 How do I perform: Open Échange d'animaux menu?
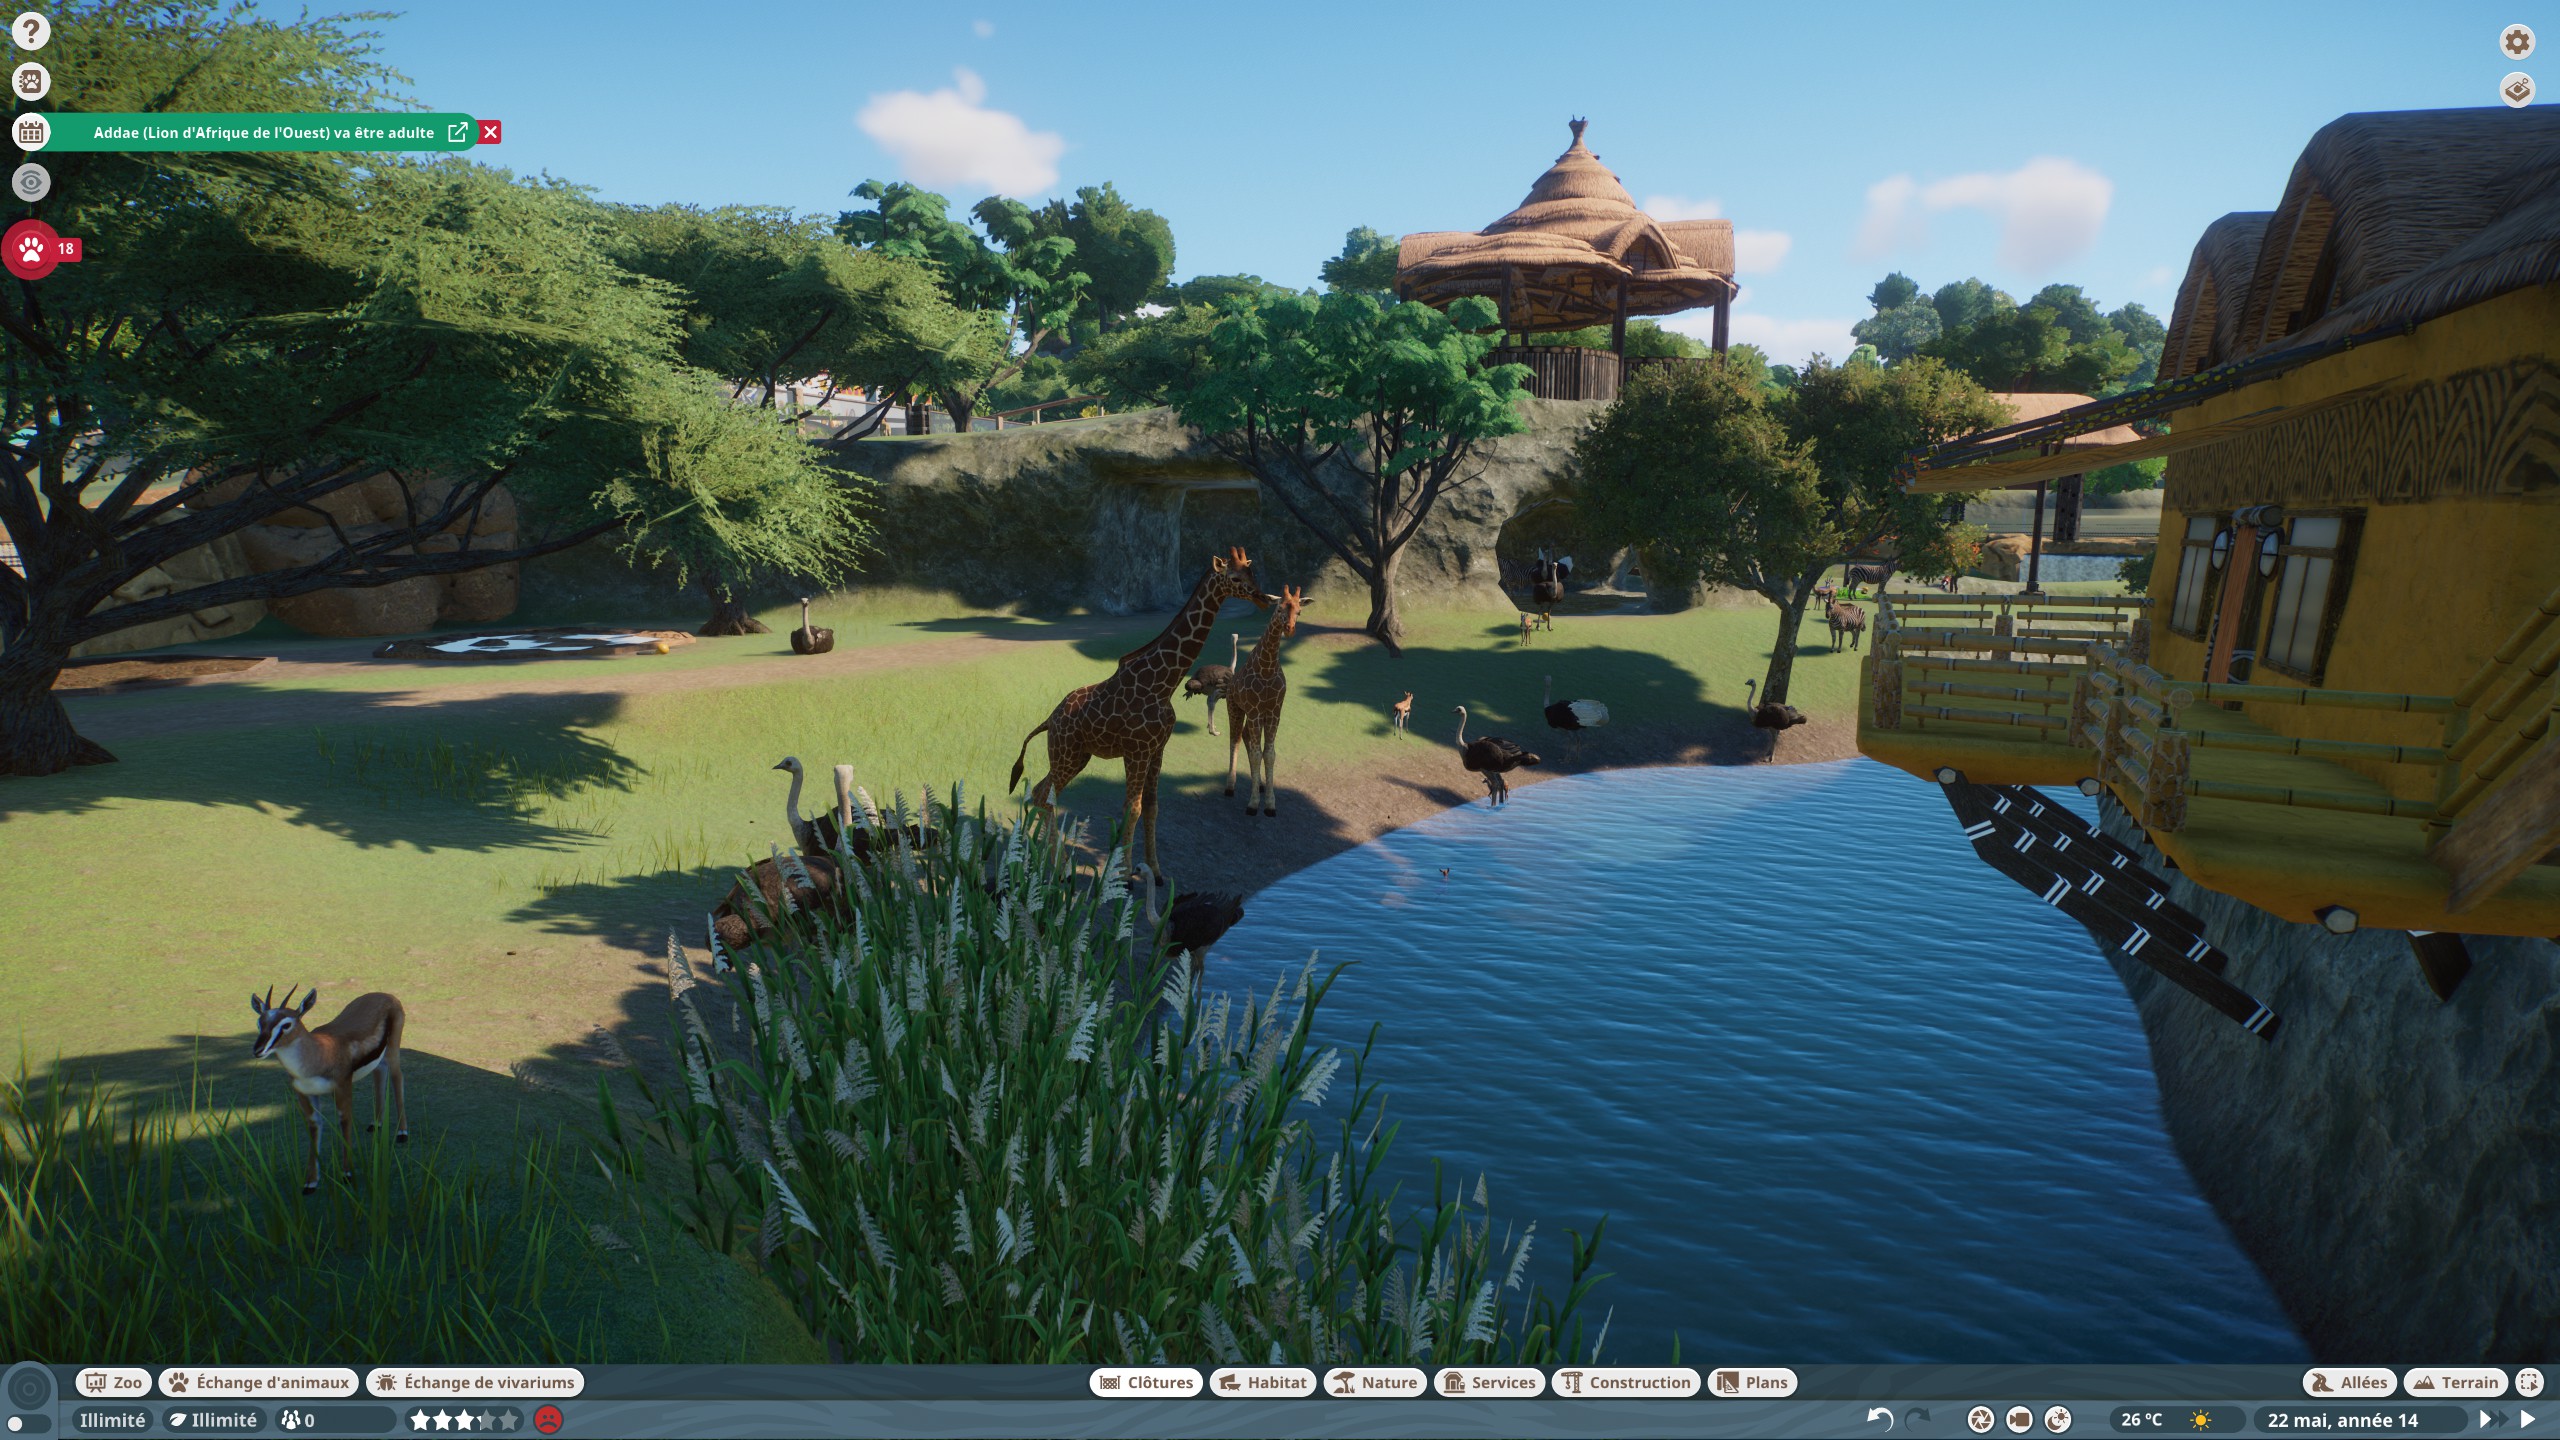point(259,1382)
